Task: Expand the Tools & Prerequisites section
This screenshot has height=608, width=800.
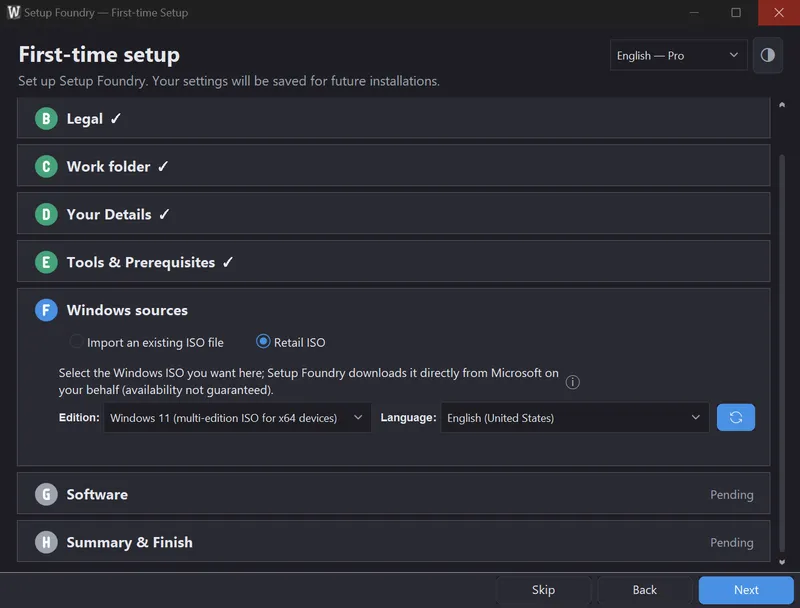Action: click(x=393, y=262)
